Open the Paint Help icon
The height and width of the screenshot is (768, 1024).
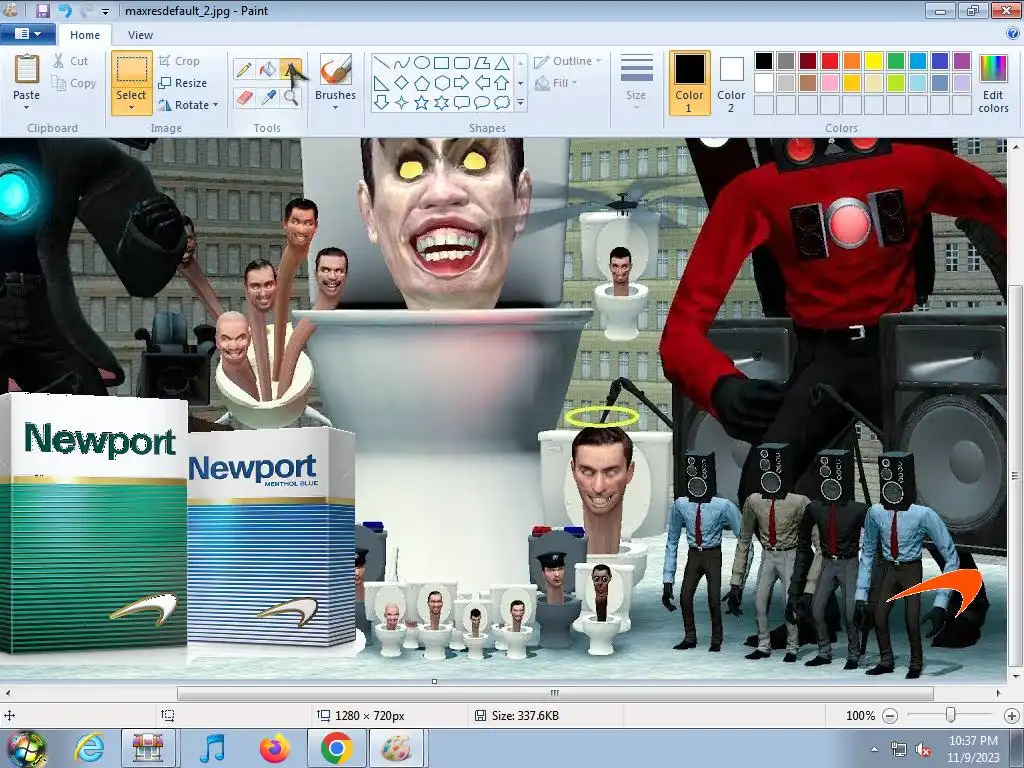click(1014, 33)
